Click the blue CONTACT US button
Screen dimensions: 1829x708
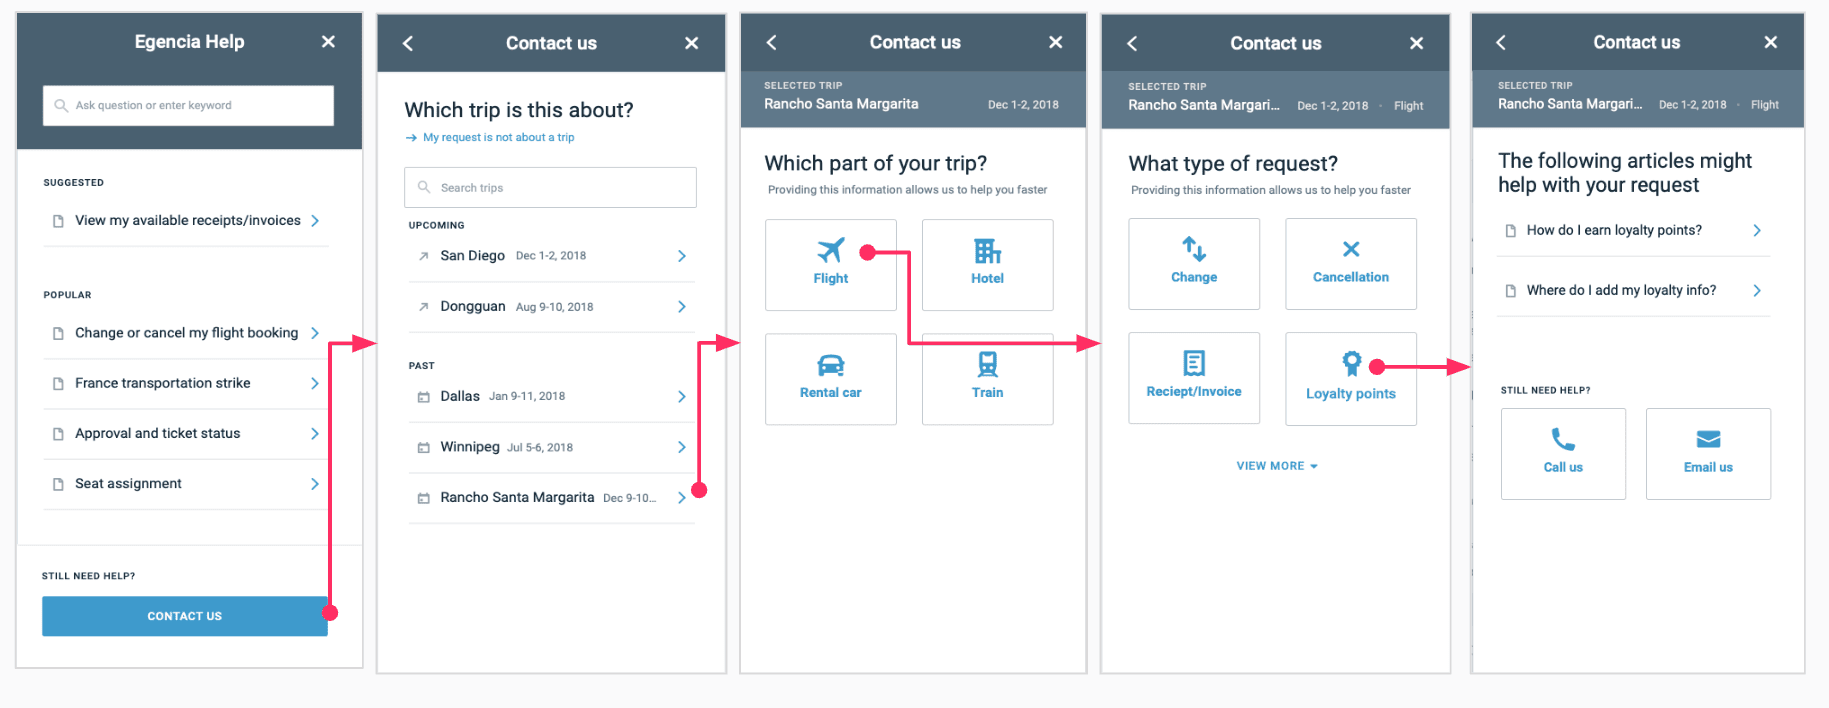coord(185,616)
